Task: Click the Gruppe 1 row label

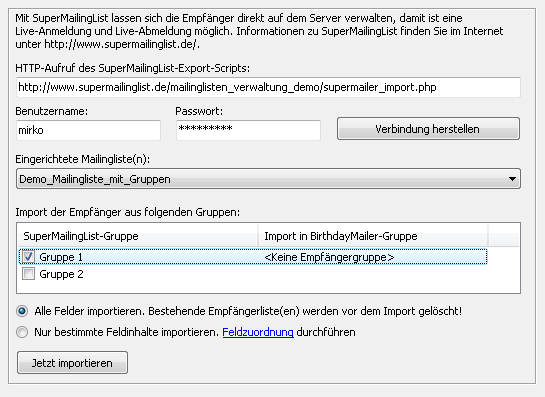Action: (61, 257)
